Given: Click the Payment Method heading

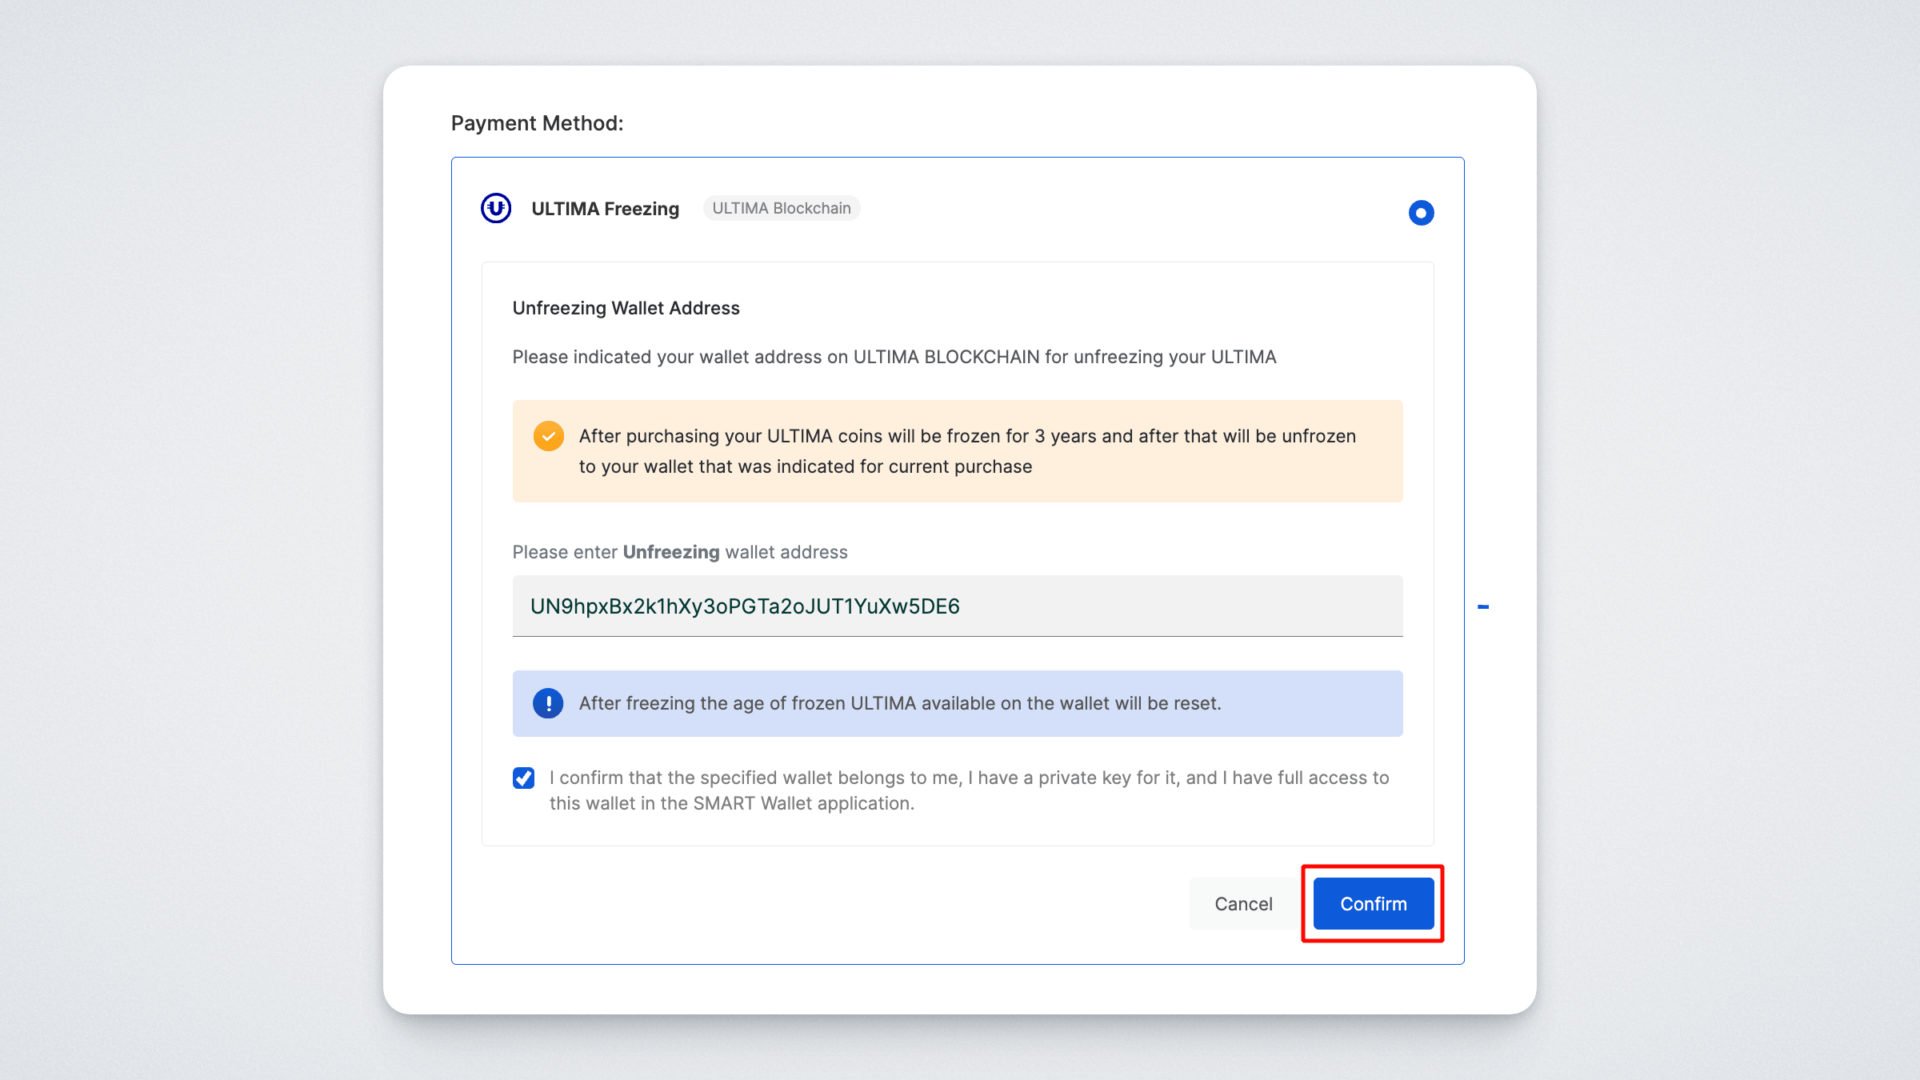Looking at the screenshot, I should [537, 123].
